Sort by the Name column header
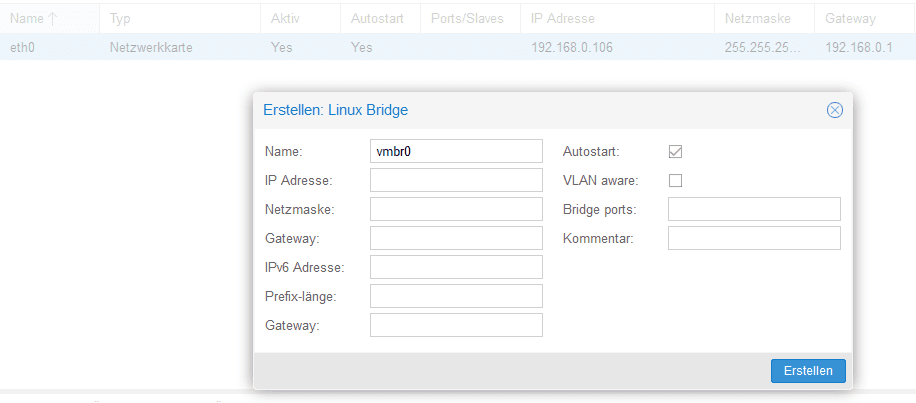This screenshot has height=403, width=916. coord(32,19)
